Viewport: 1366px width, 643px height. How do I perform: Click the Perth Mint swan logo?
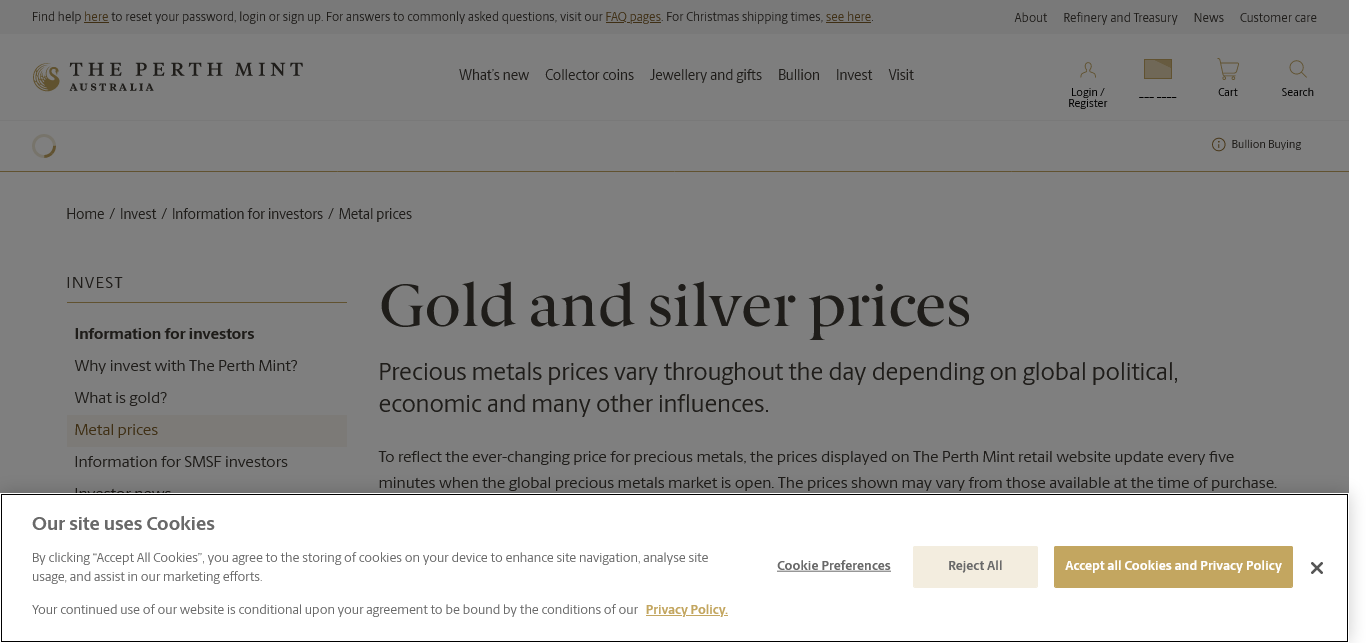[x=46, y=77]
